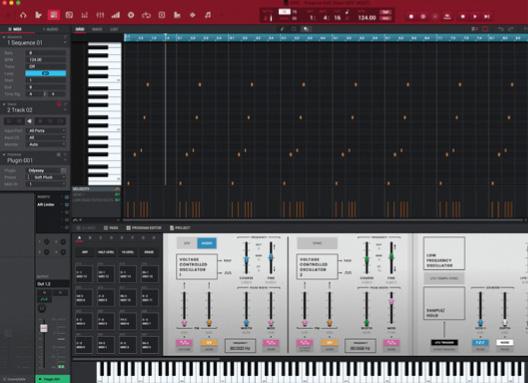Click the Half Level pad button
The height and width of the screenshot is (383, 528).
coord(106,252)
